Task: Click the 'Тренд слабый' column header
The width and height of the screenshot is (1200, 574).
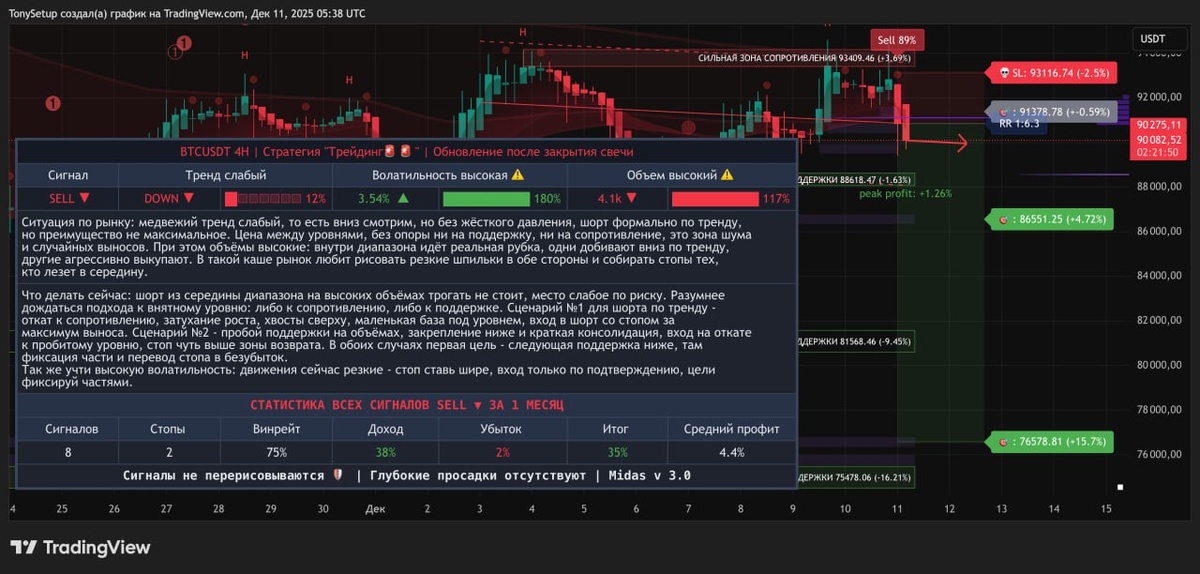Action: [x=226, y=175]
